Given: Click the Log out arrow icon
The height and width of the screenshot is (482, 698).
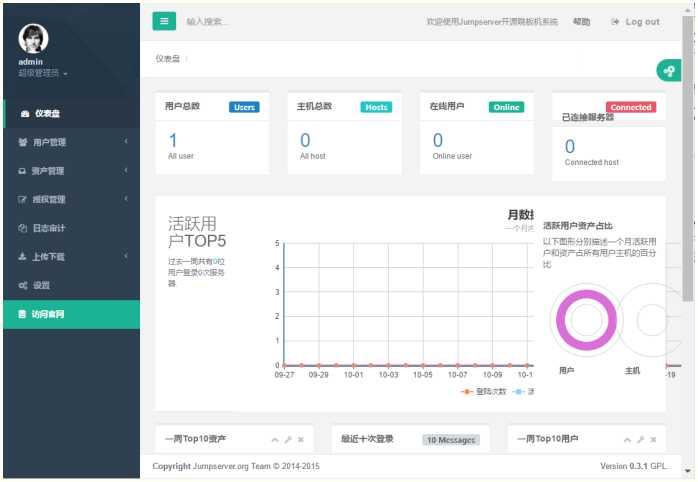Looking at the screenshot, I should (615, 21).
